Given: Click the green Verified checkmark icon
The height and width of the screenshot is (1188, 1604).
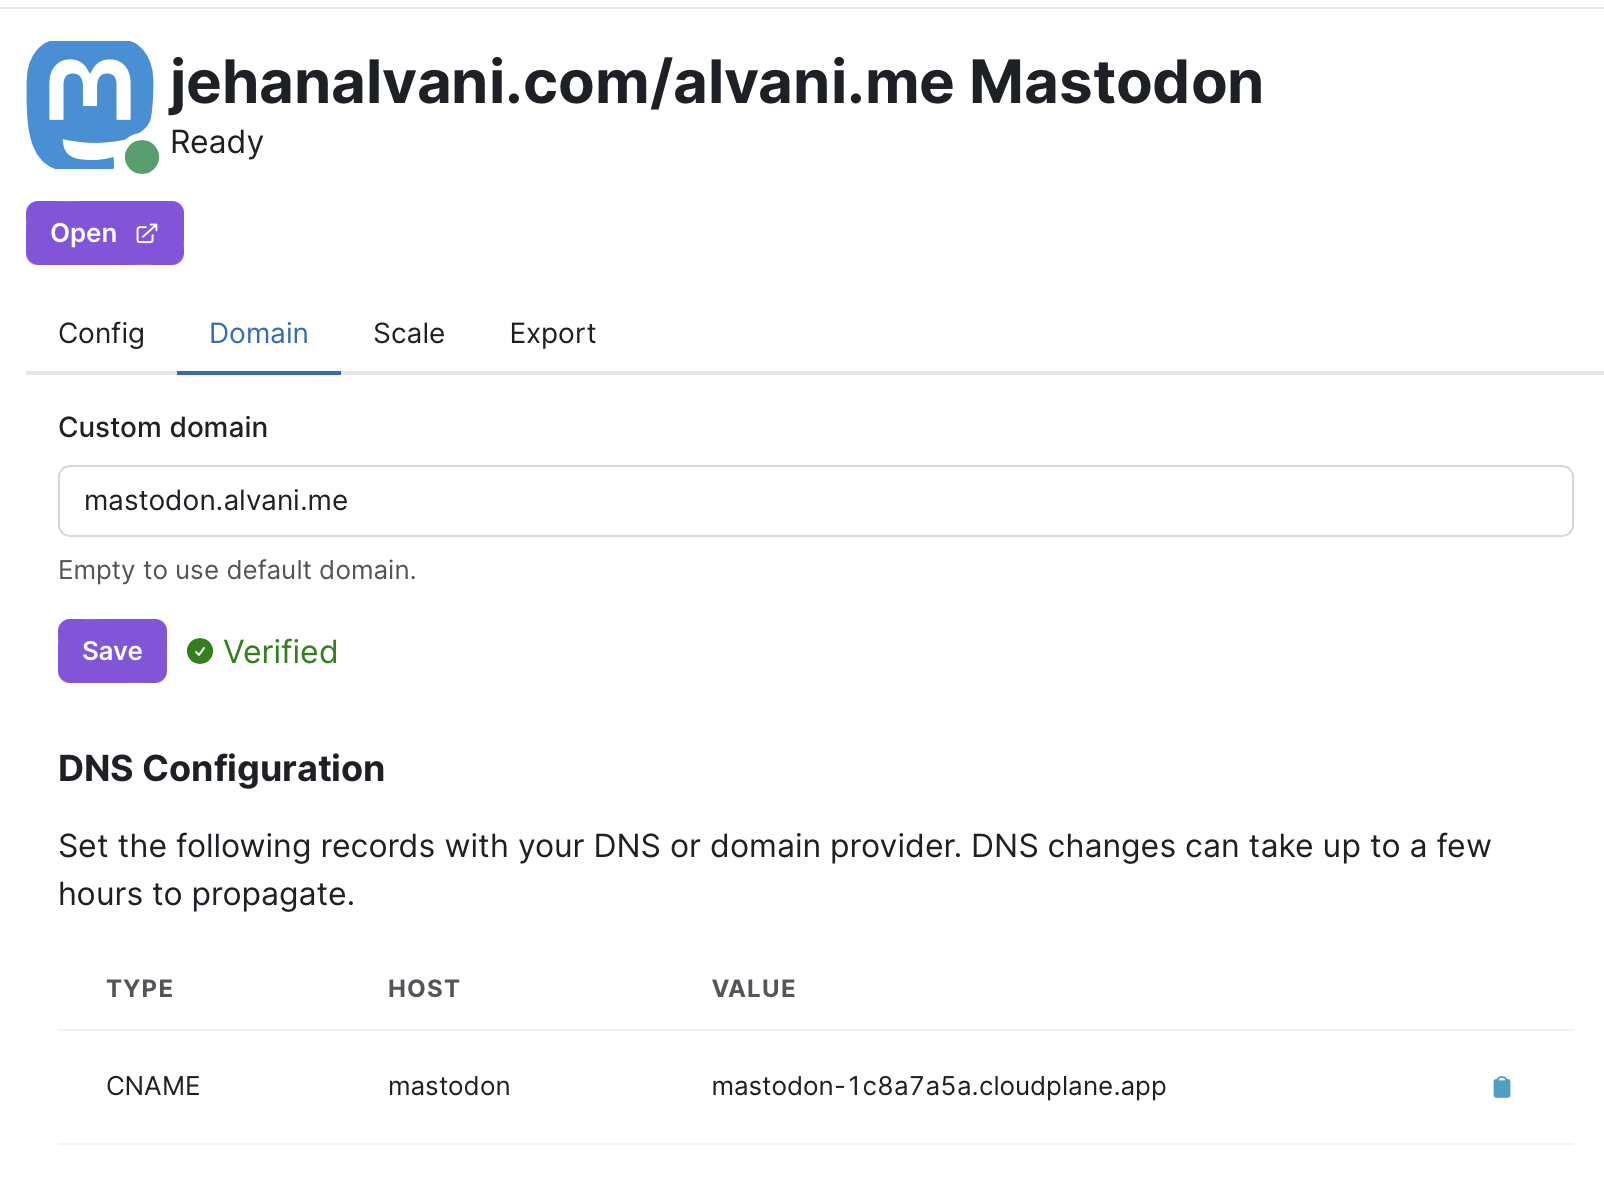Looking at the screenshot, I should [200, 652].
